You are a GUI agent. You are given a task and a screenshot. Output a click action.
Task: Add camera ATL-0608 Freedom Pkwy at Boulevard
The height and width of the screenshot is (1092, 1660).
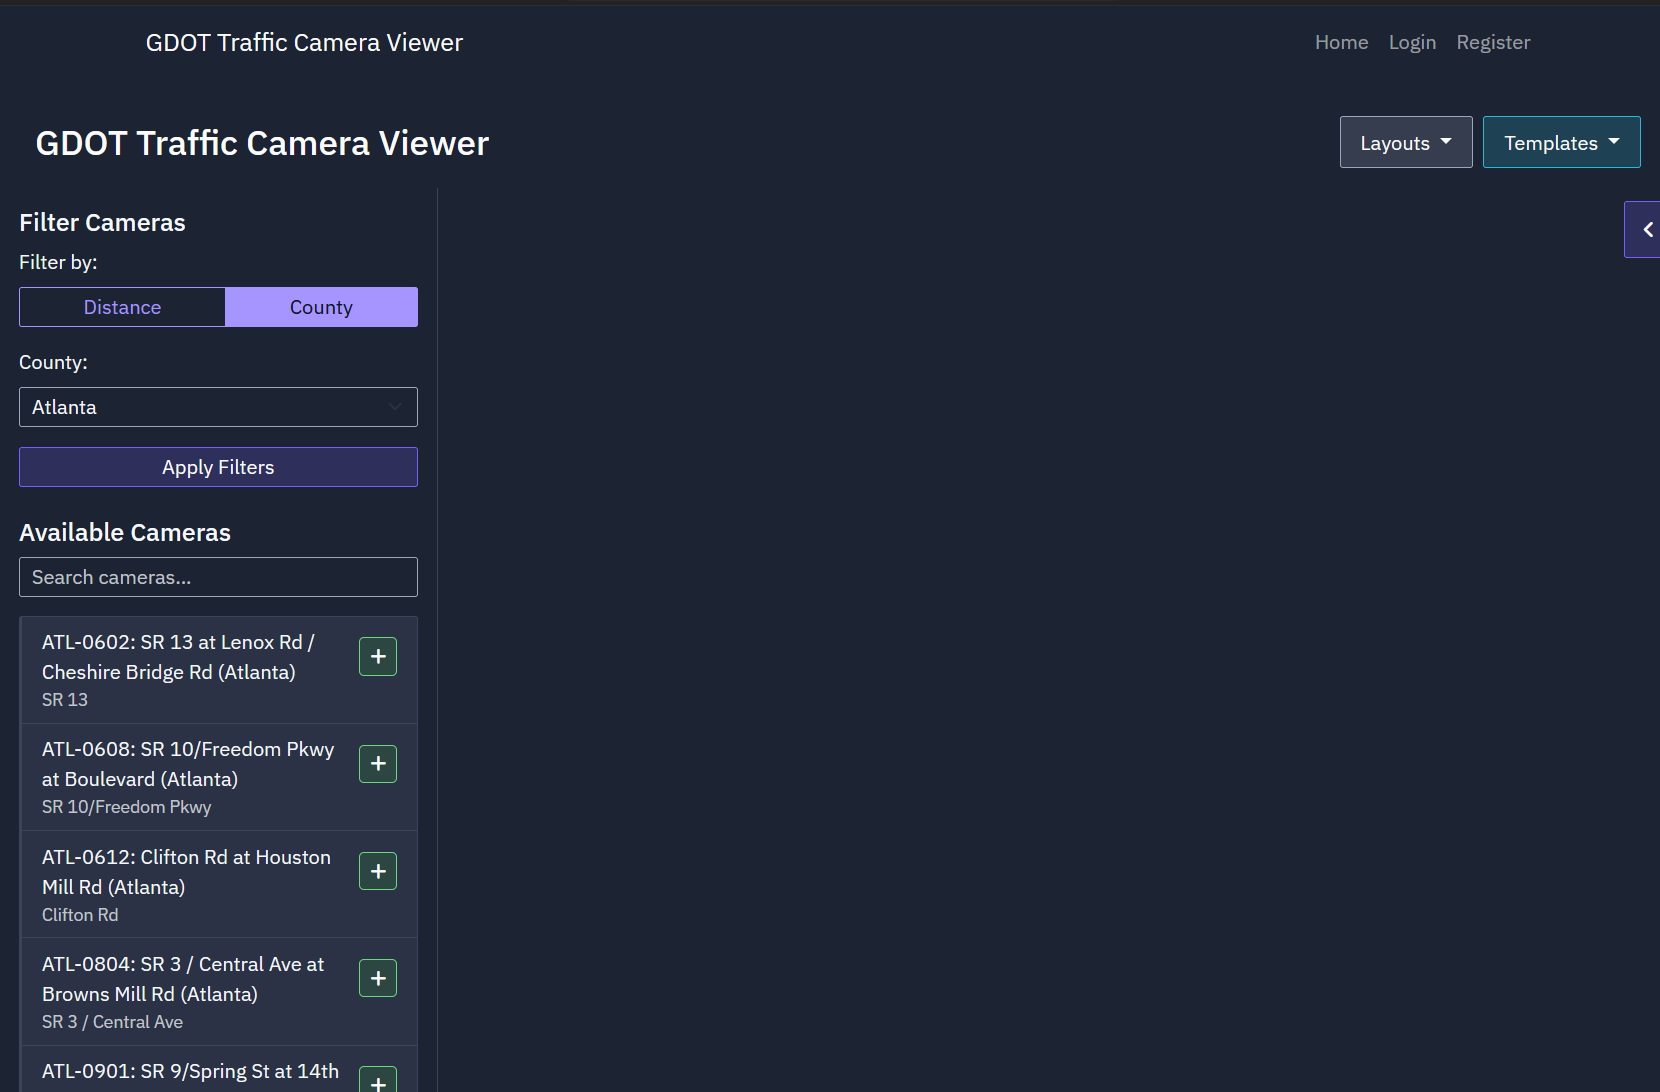378,764
